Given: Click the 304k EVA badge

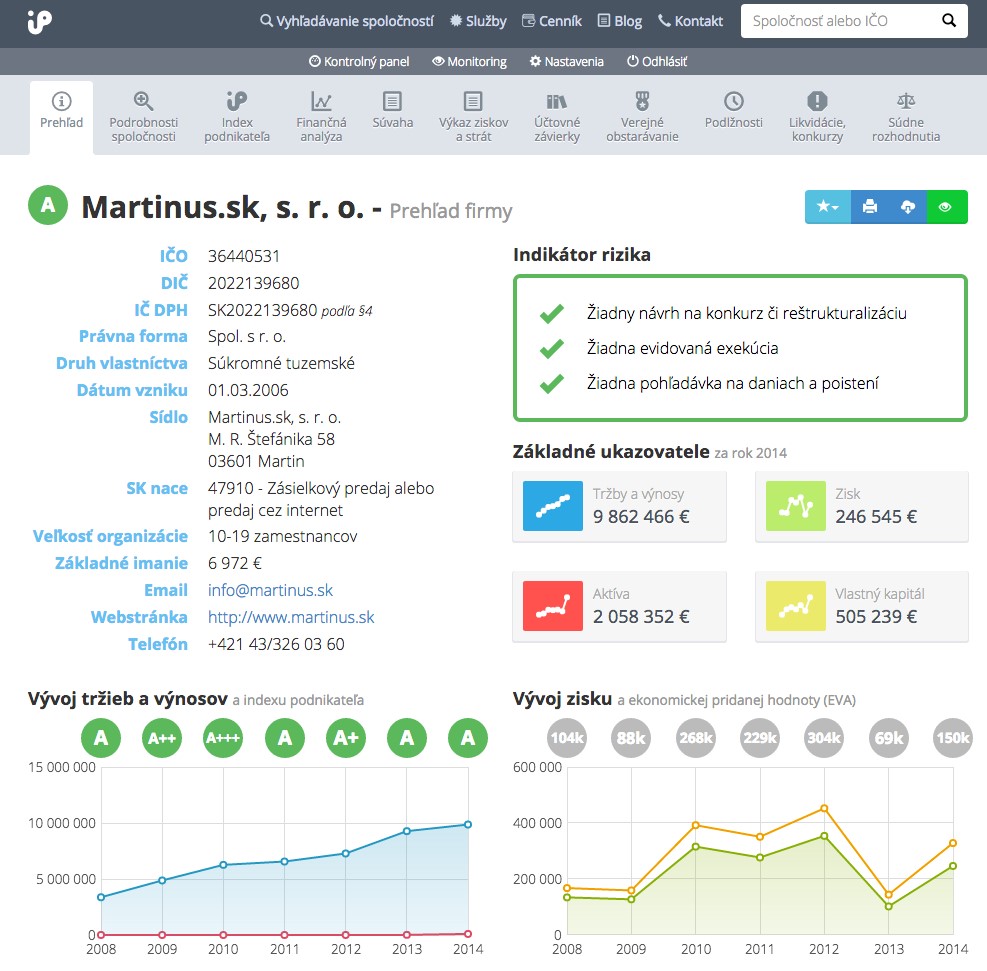Looking at the screenshot, I should (825, 738).
